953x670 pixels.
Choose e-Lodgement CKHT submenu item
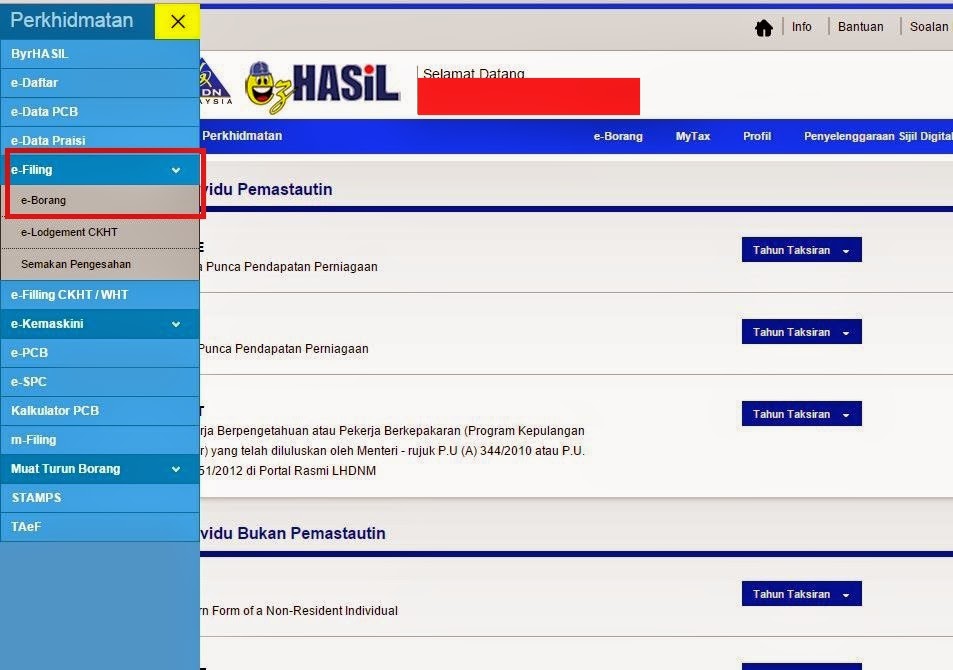click(100, 232)
